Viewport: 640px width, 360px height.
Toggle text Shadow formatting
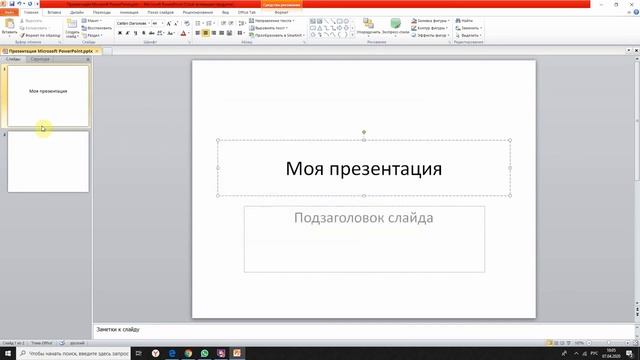[144, 33]
